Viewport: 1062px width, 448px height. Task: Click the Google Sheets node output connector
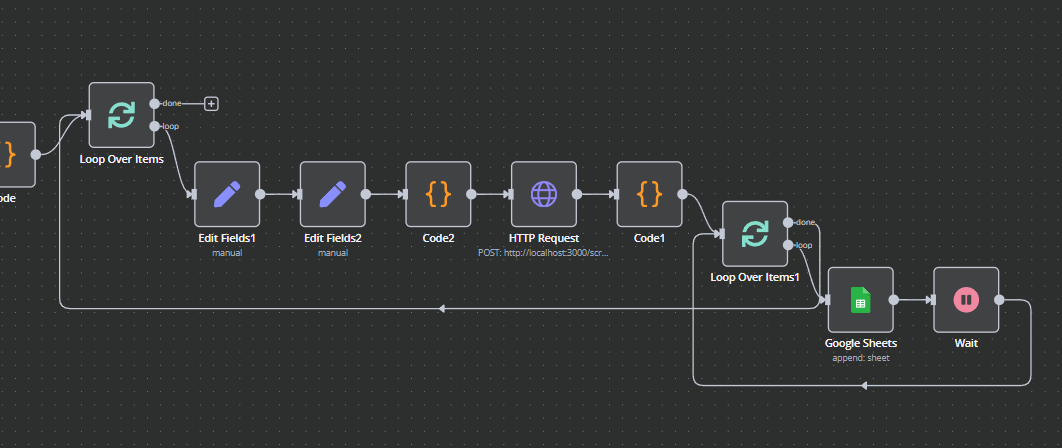(x=893, y=300)
